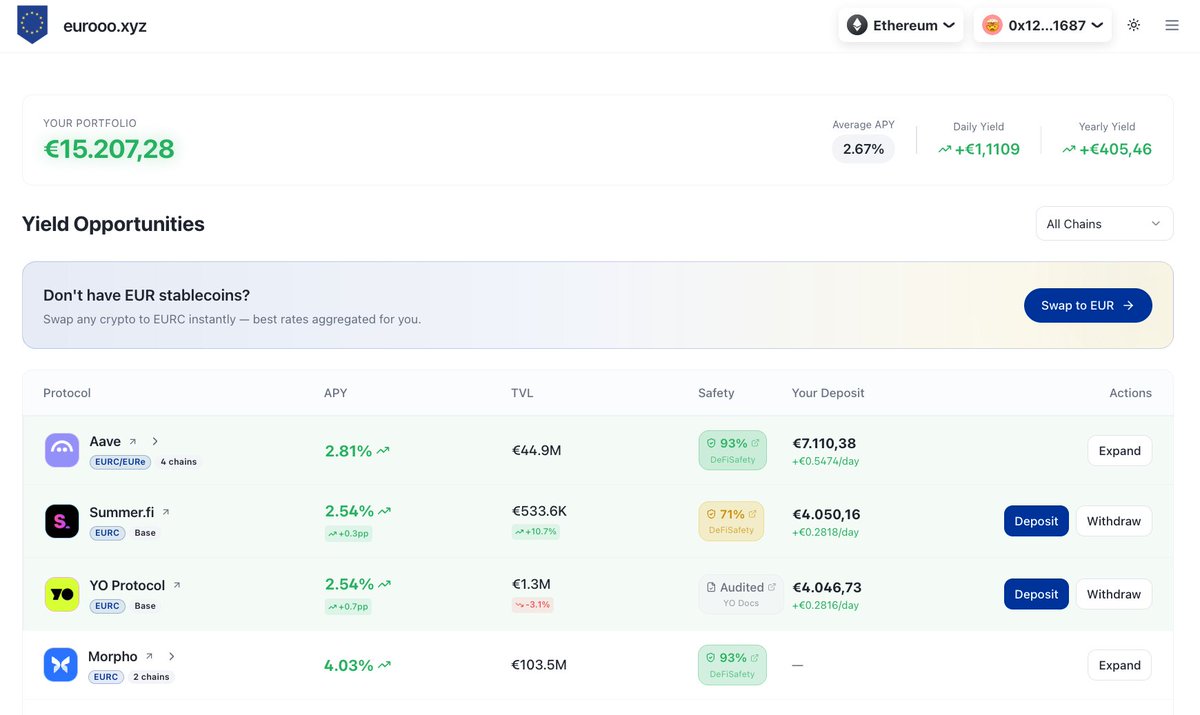Open Aave's 93% DeFiSafety badge
1200x715 pixels.
(732, 450)
